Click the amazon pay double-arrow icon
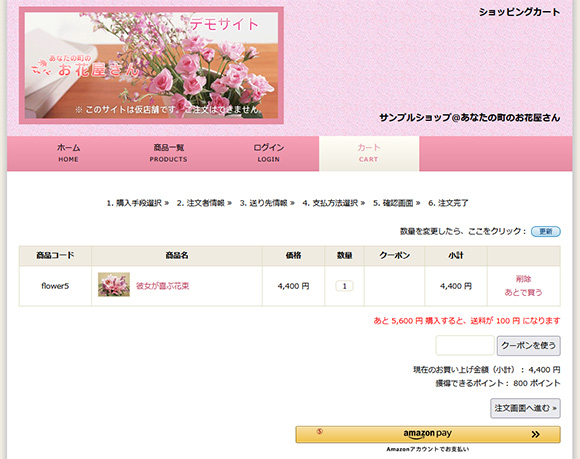The image size is (580, 459). point(535,434)
